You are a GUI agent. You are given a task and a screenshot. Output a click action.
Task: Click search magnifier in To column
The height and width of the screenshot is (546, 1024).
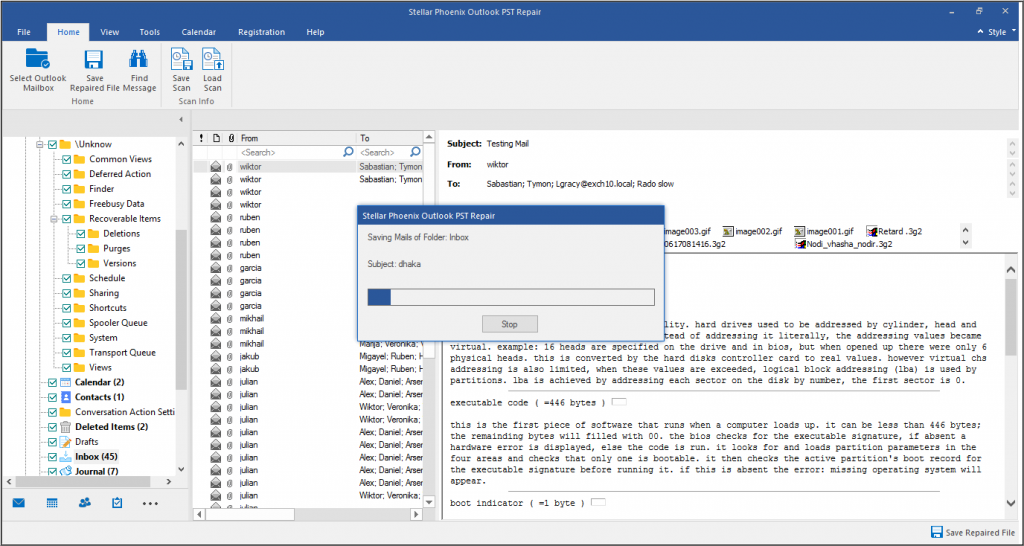coord(415,152)
